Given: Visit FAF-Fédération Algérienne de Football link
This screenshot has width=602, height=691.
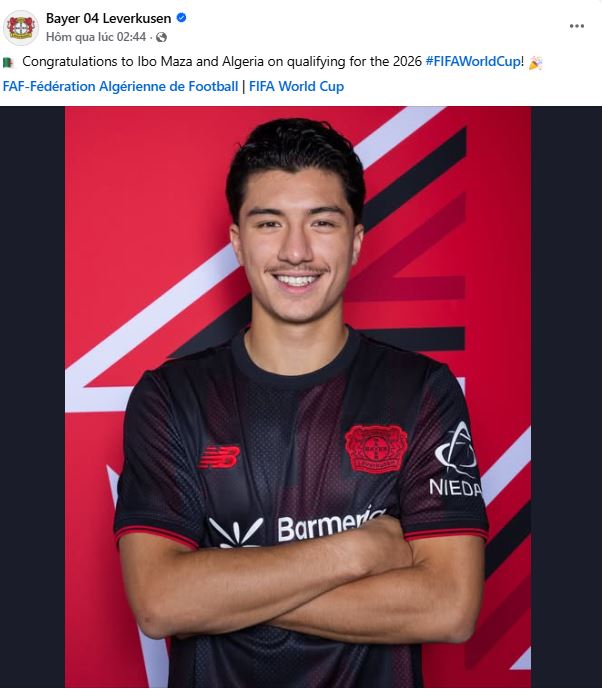Looking at the screenshot, I should coord(120,86).
